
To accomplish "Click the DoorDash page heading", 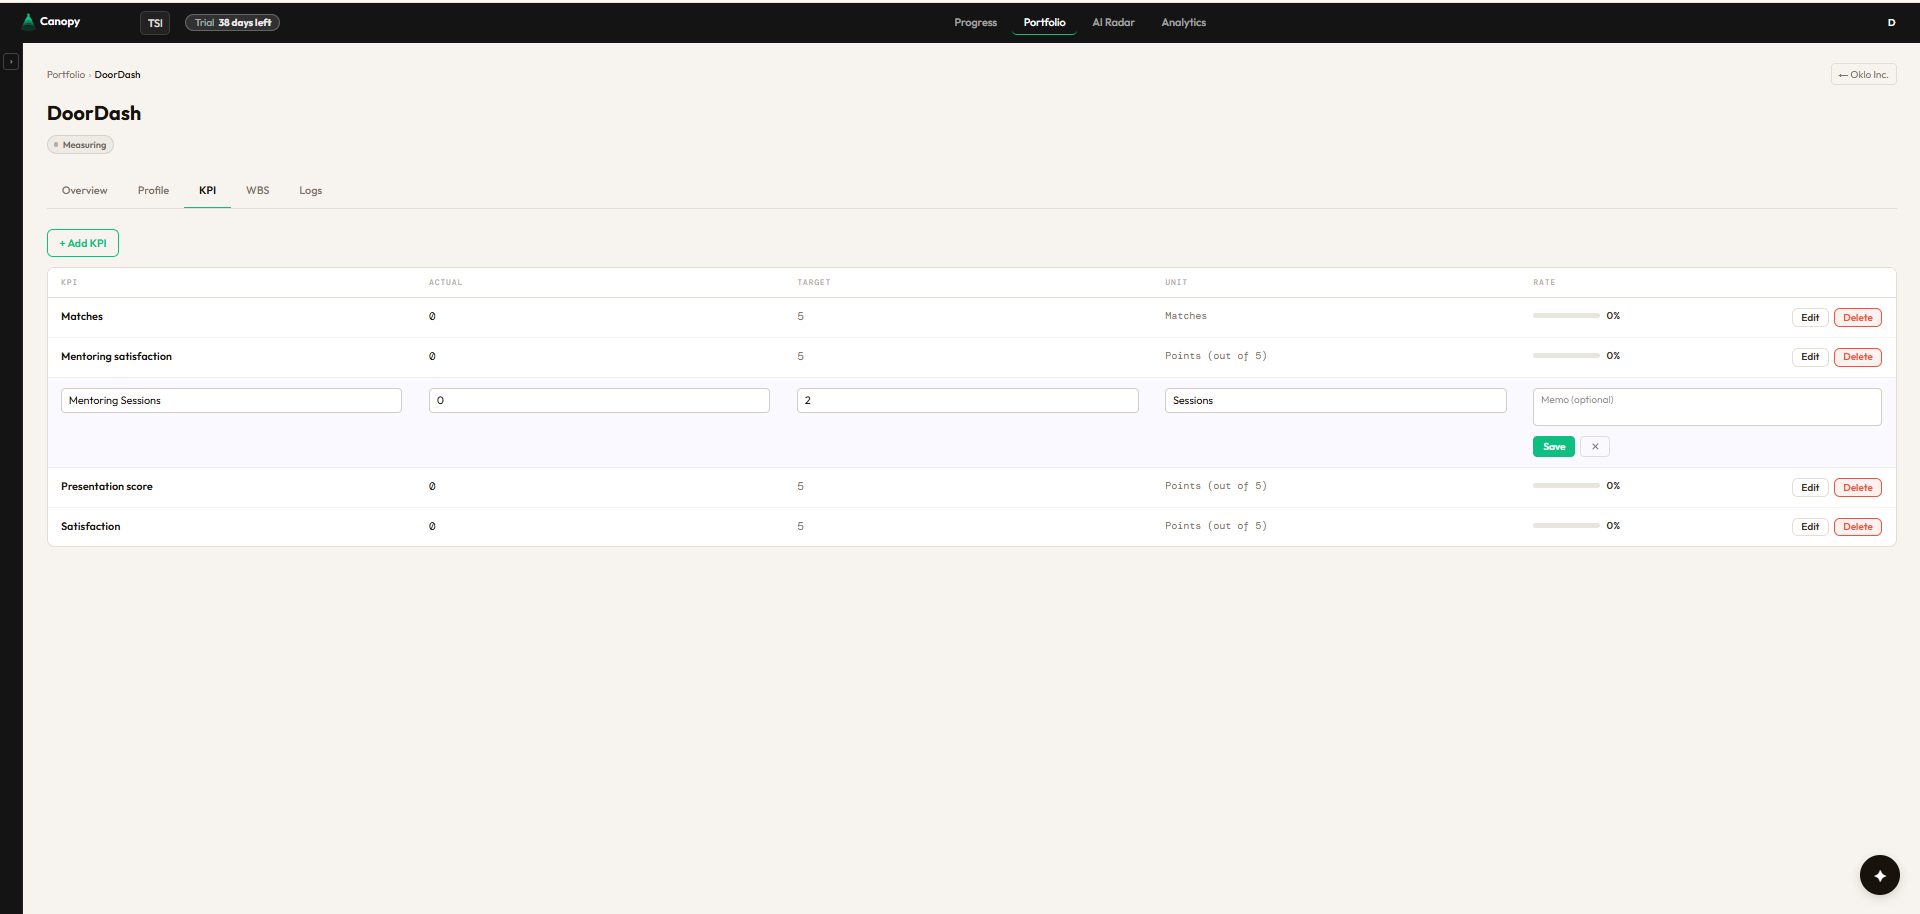I will tap(94, 113).
